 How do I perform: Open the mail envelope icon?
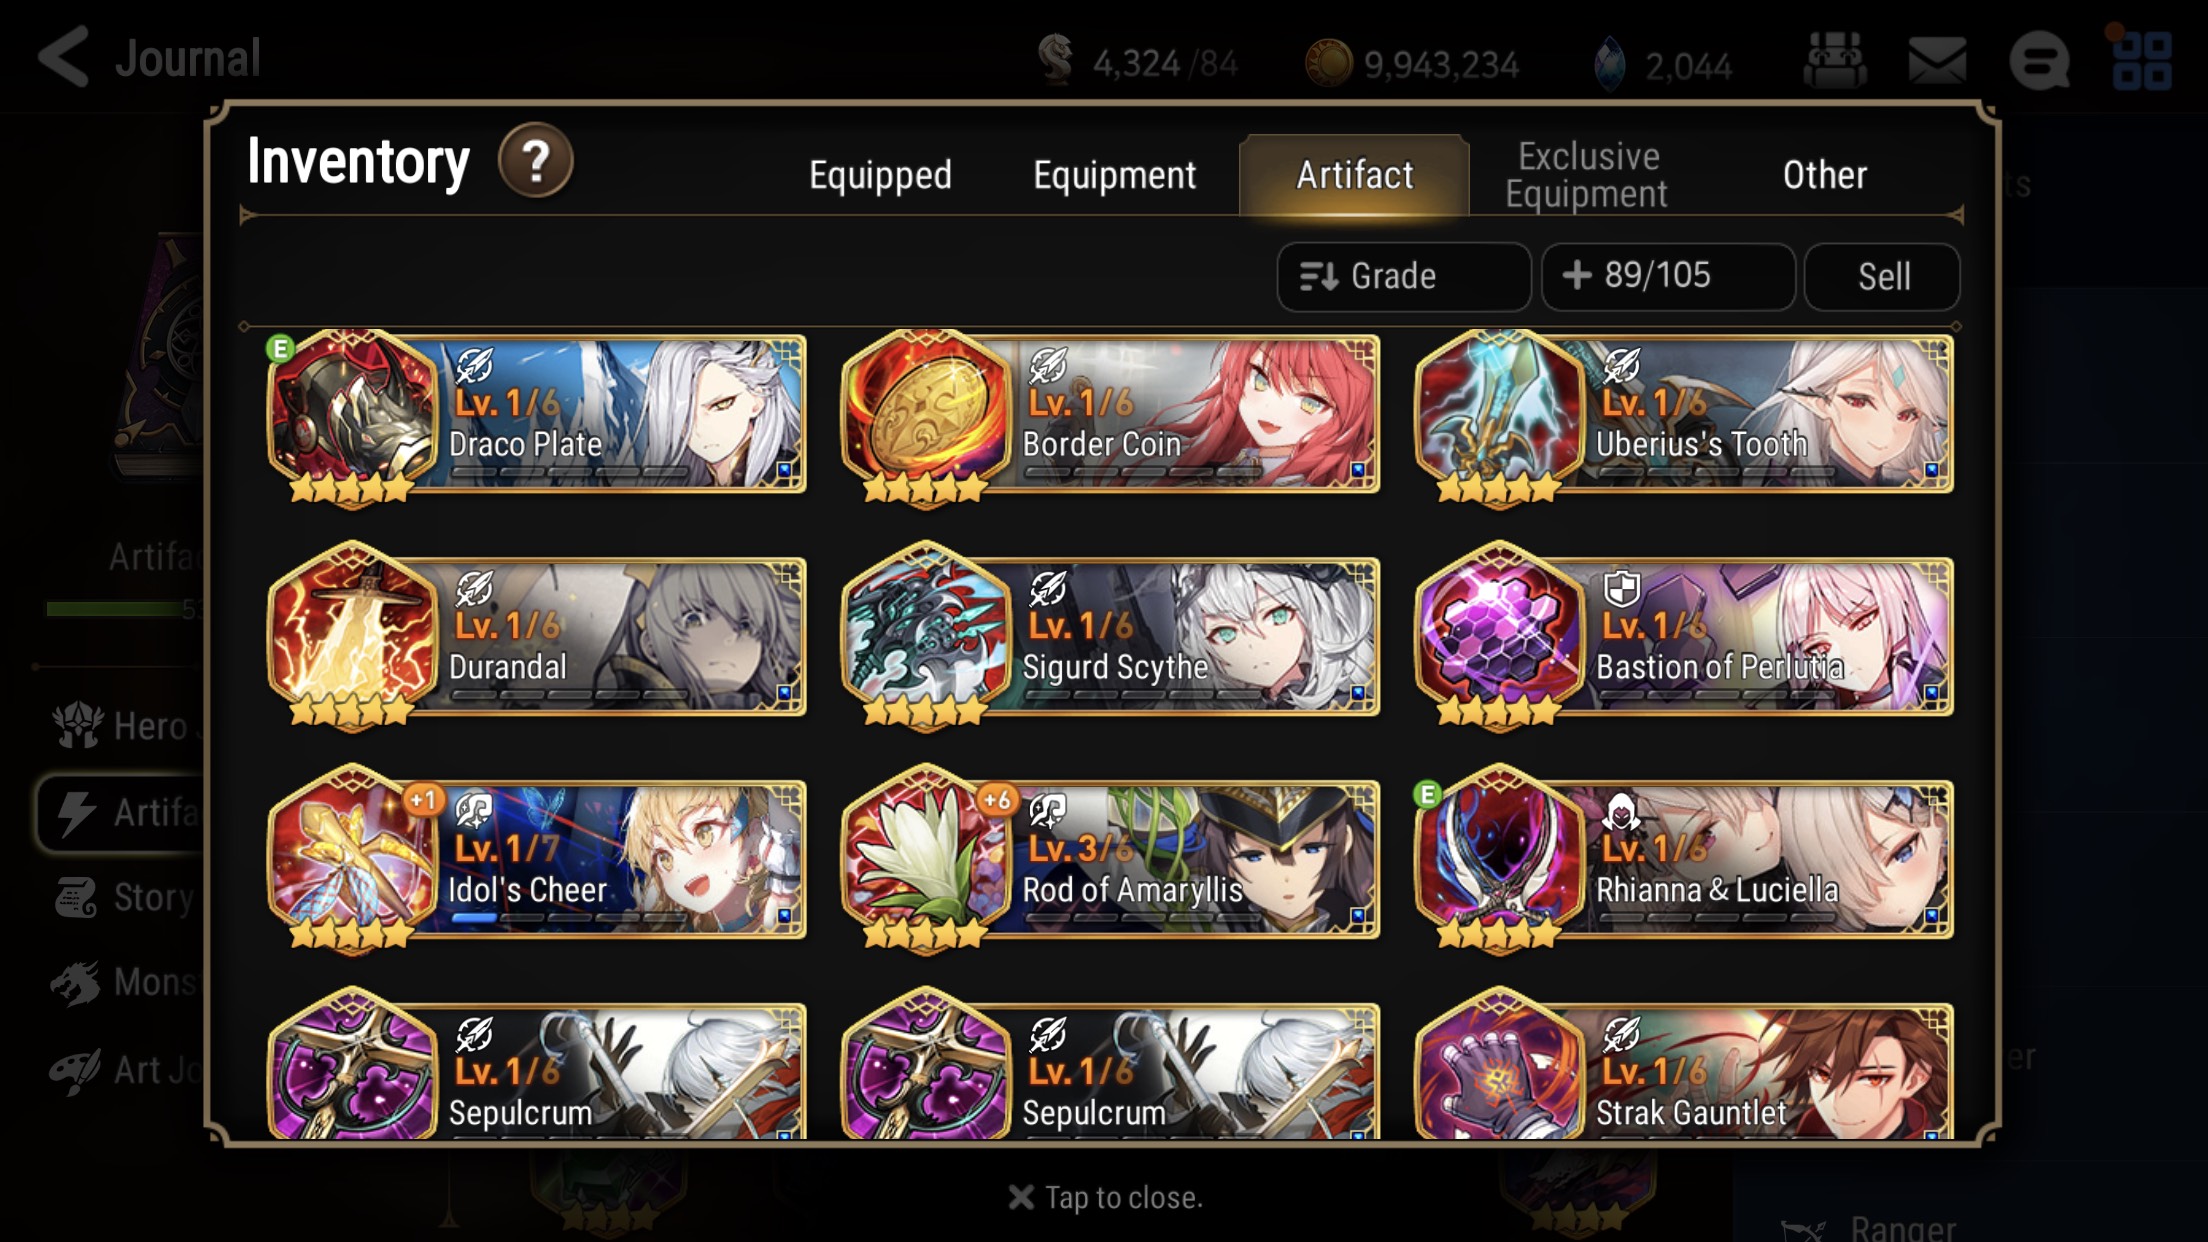click(1937, 60)
